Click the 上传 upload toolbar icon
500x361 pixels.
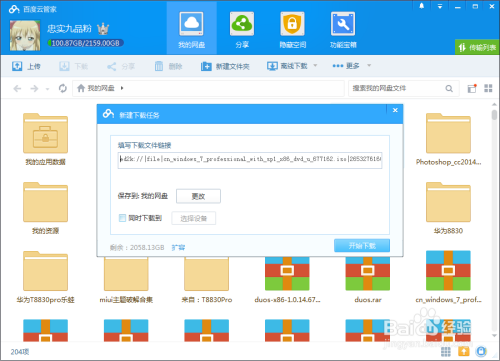(17, 66)
